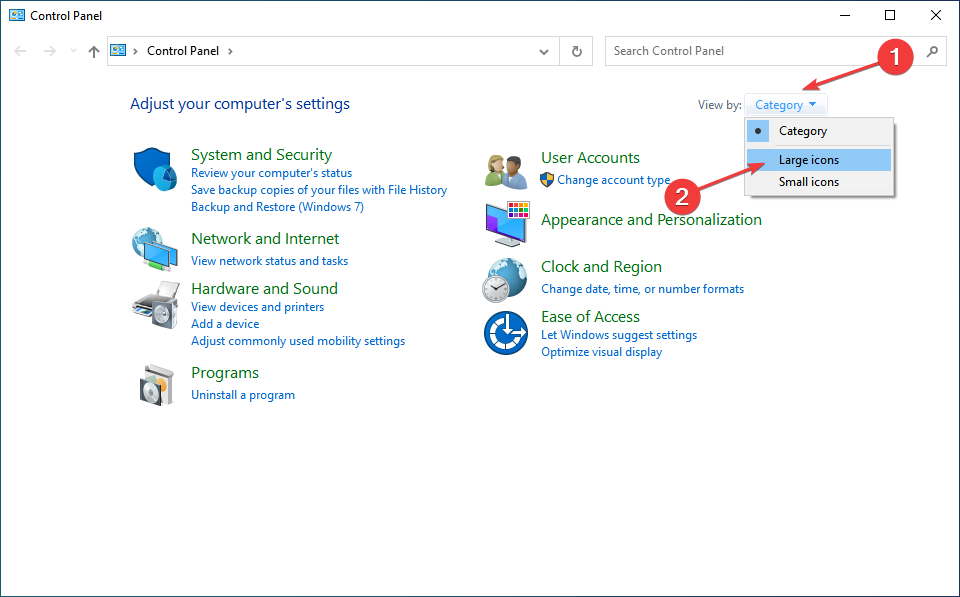Click the Network and Internet globe icon
This screenshot has width=960, height=597.
coord(155,248)
